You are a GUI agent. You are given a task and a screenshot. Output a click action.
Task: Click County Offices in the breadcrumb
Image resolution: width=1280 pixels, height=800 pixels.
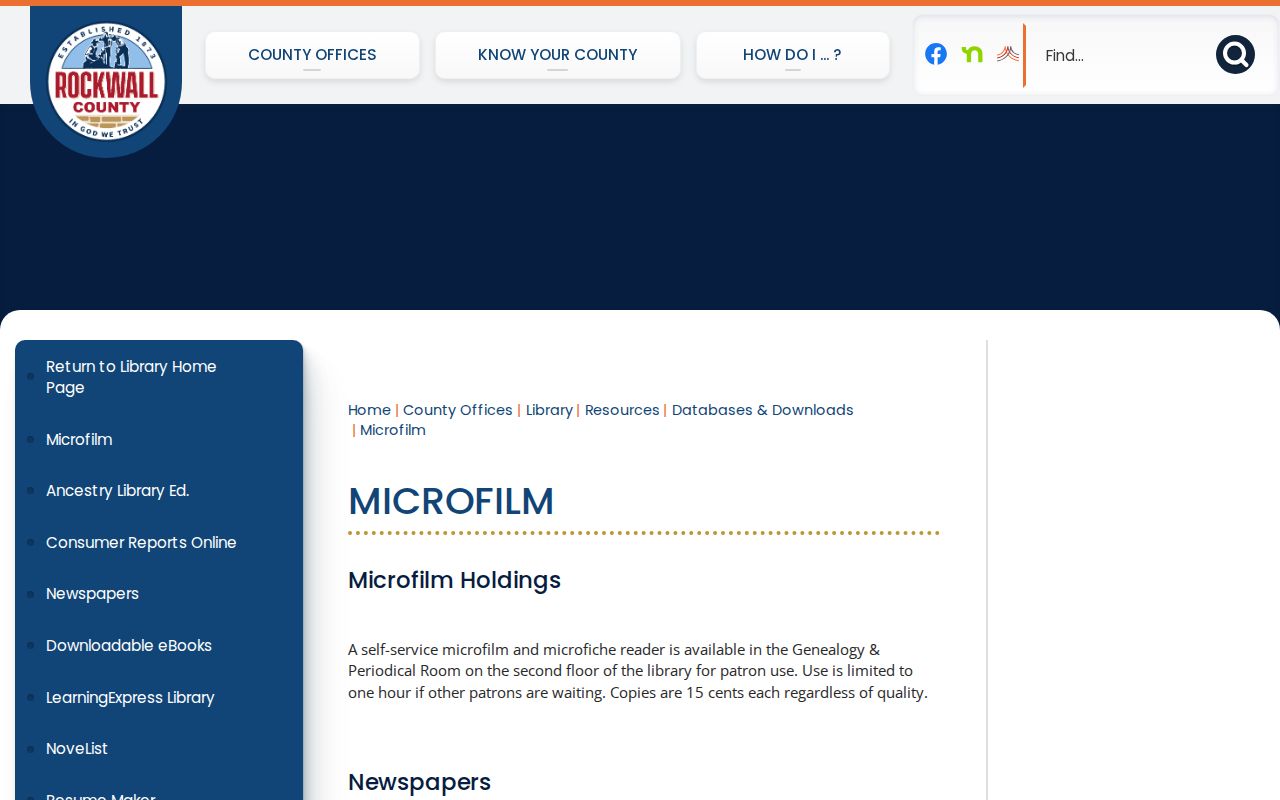pyautogui.click(x=457, y=410)
